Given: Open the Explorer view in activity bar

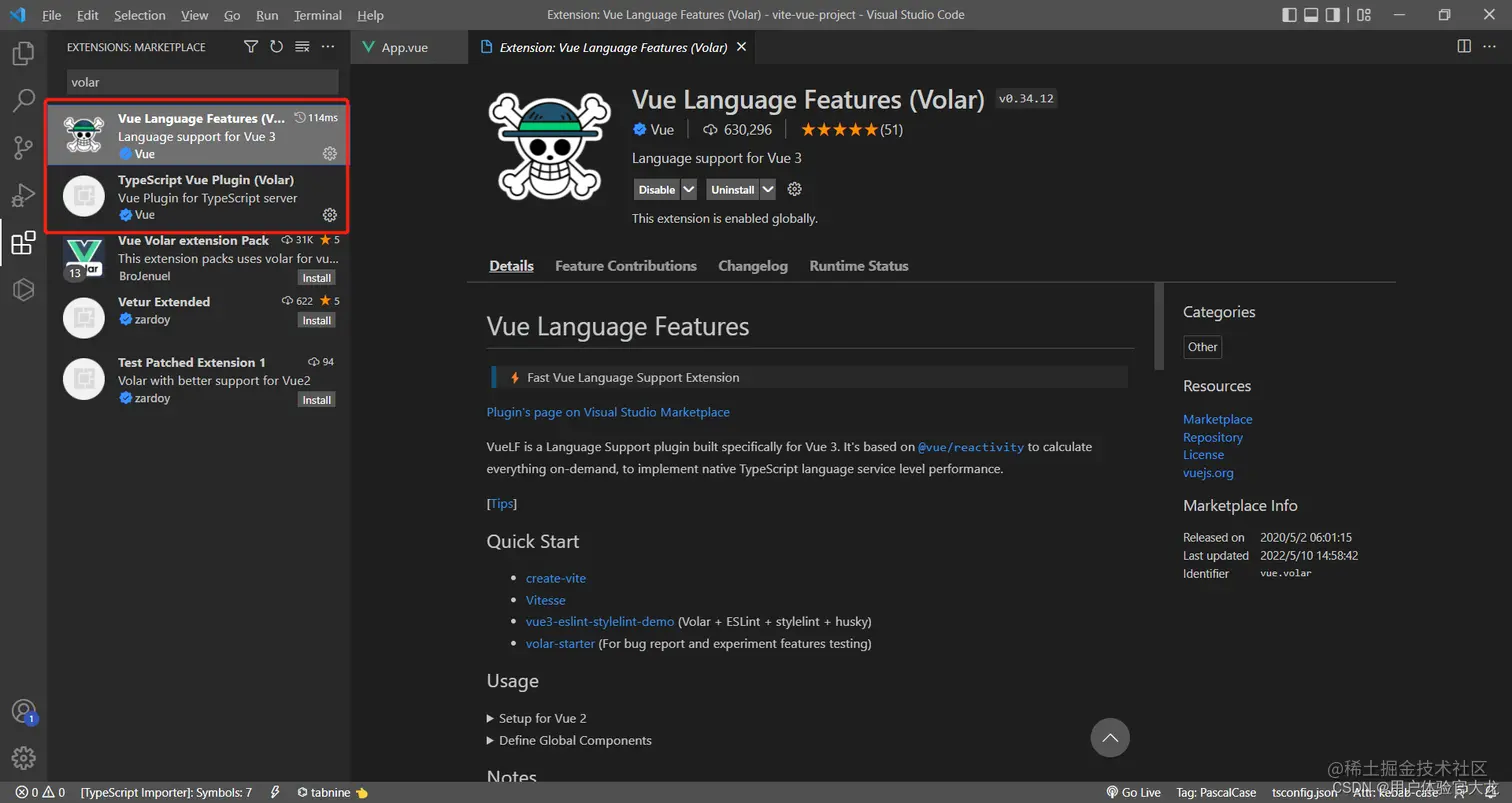Looking at the screenshot, I should click(x=23, y=54).
